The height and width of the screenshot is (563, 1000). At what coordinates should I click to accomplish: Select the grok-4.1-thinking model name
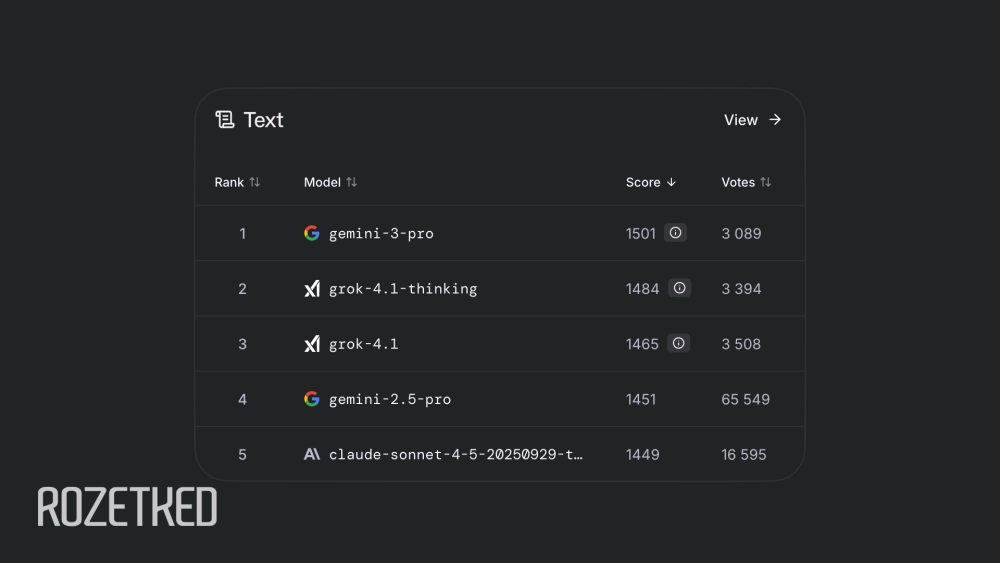pos(403,289)
